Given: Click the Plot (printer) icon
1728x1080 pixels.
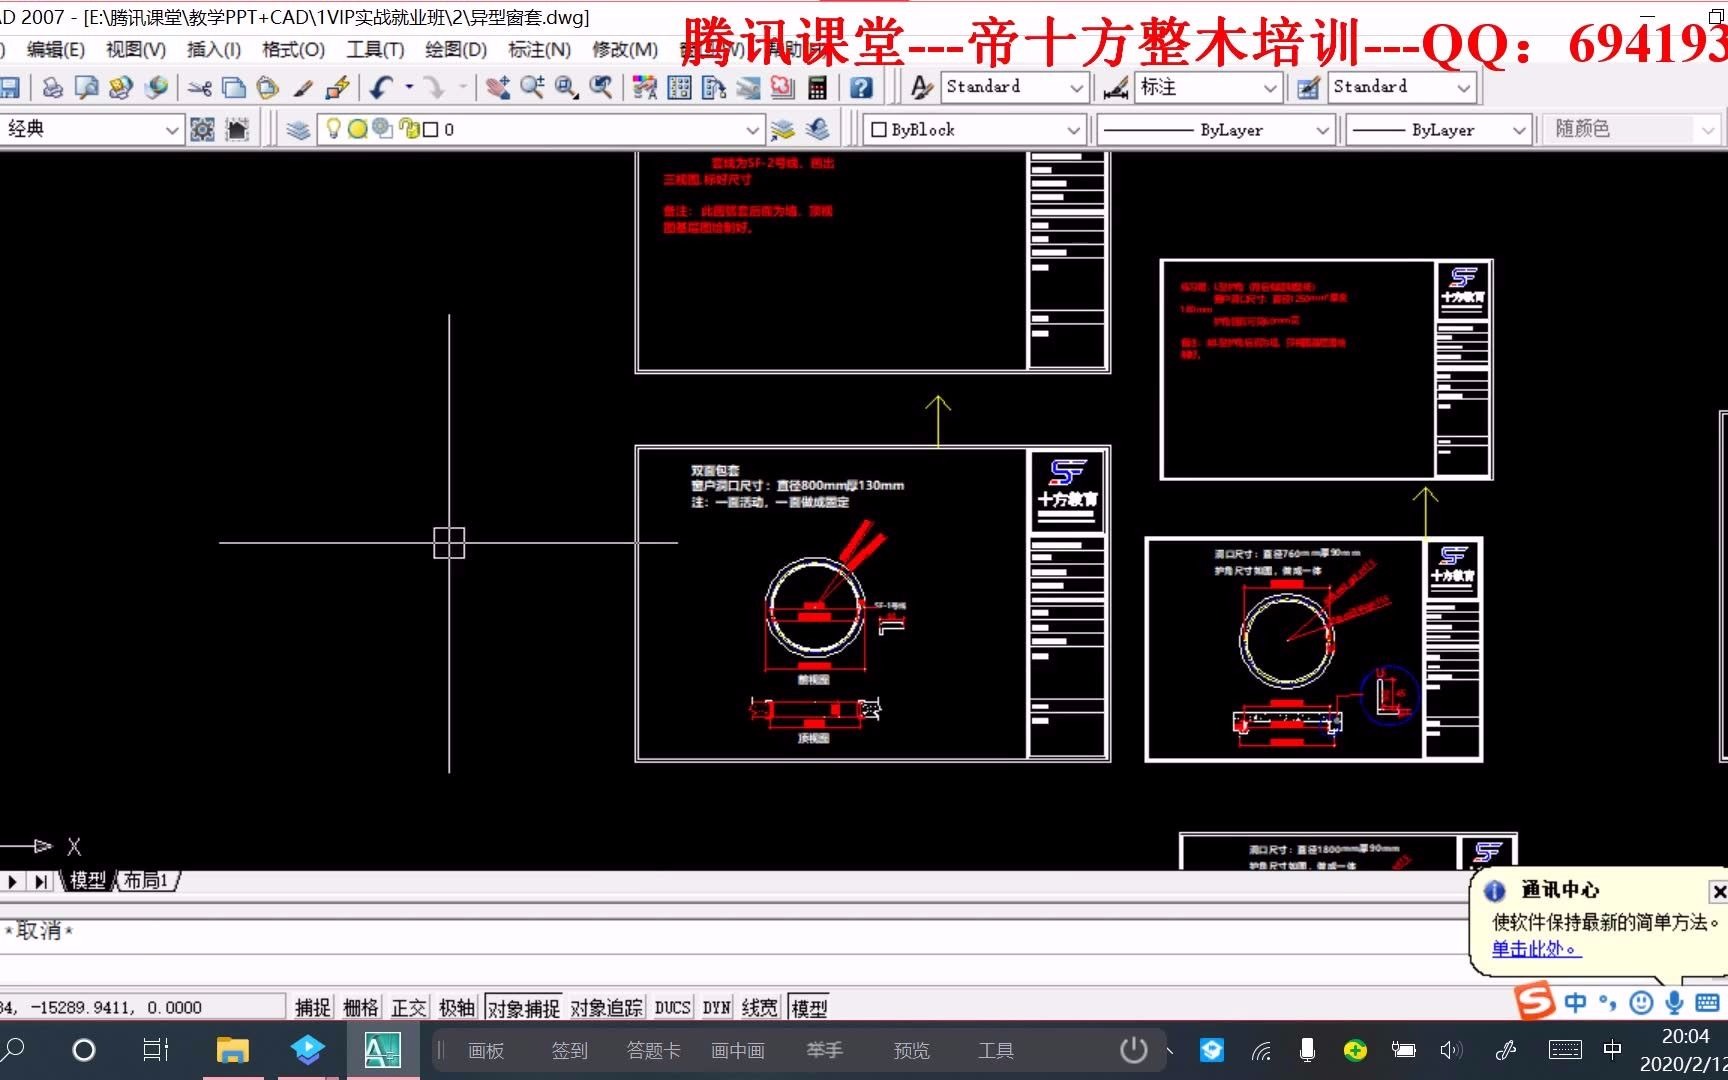Looking at the screenshot, I should coord(53,88).
